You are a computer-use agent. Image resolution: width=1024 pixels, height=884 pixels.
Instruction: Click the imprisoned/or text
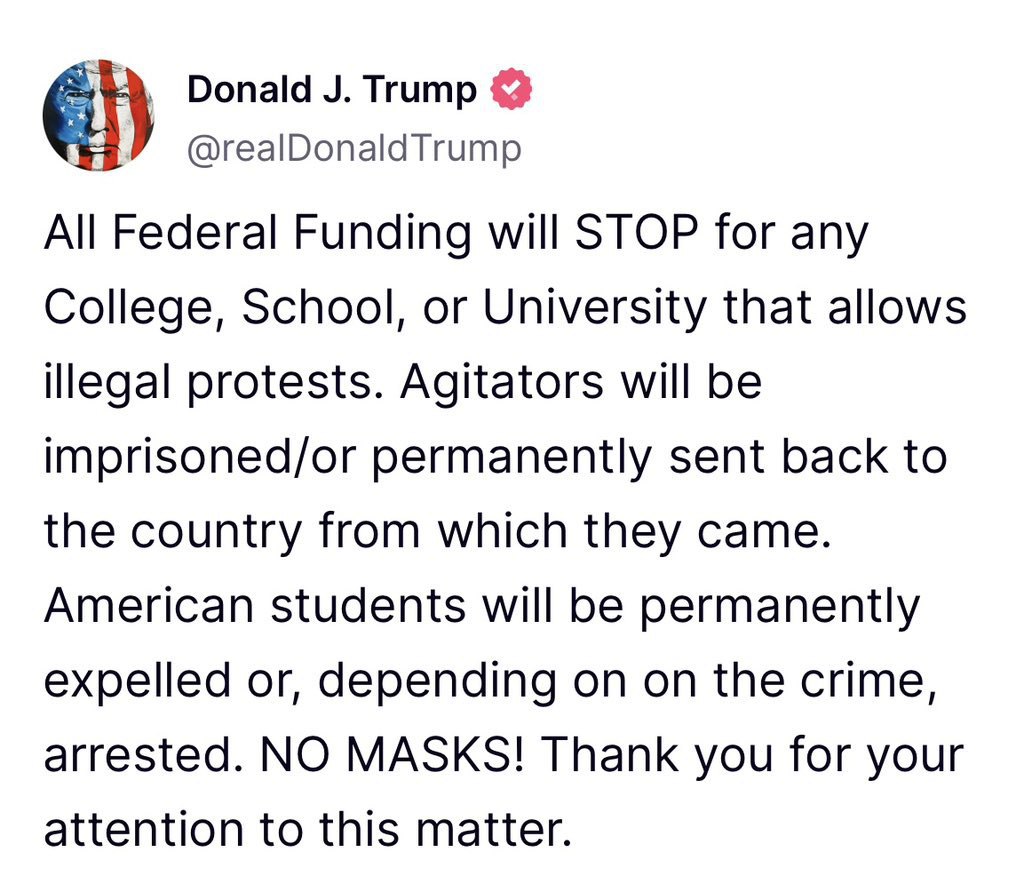pyautogui.click(x=203, y=458)
